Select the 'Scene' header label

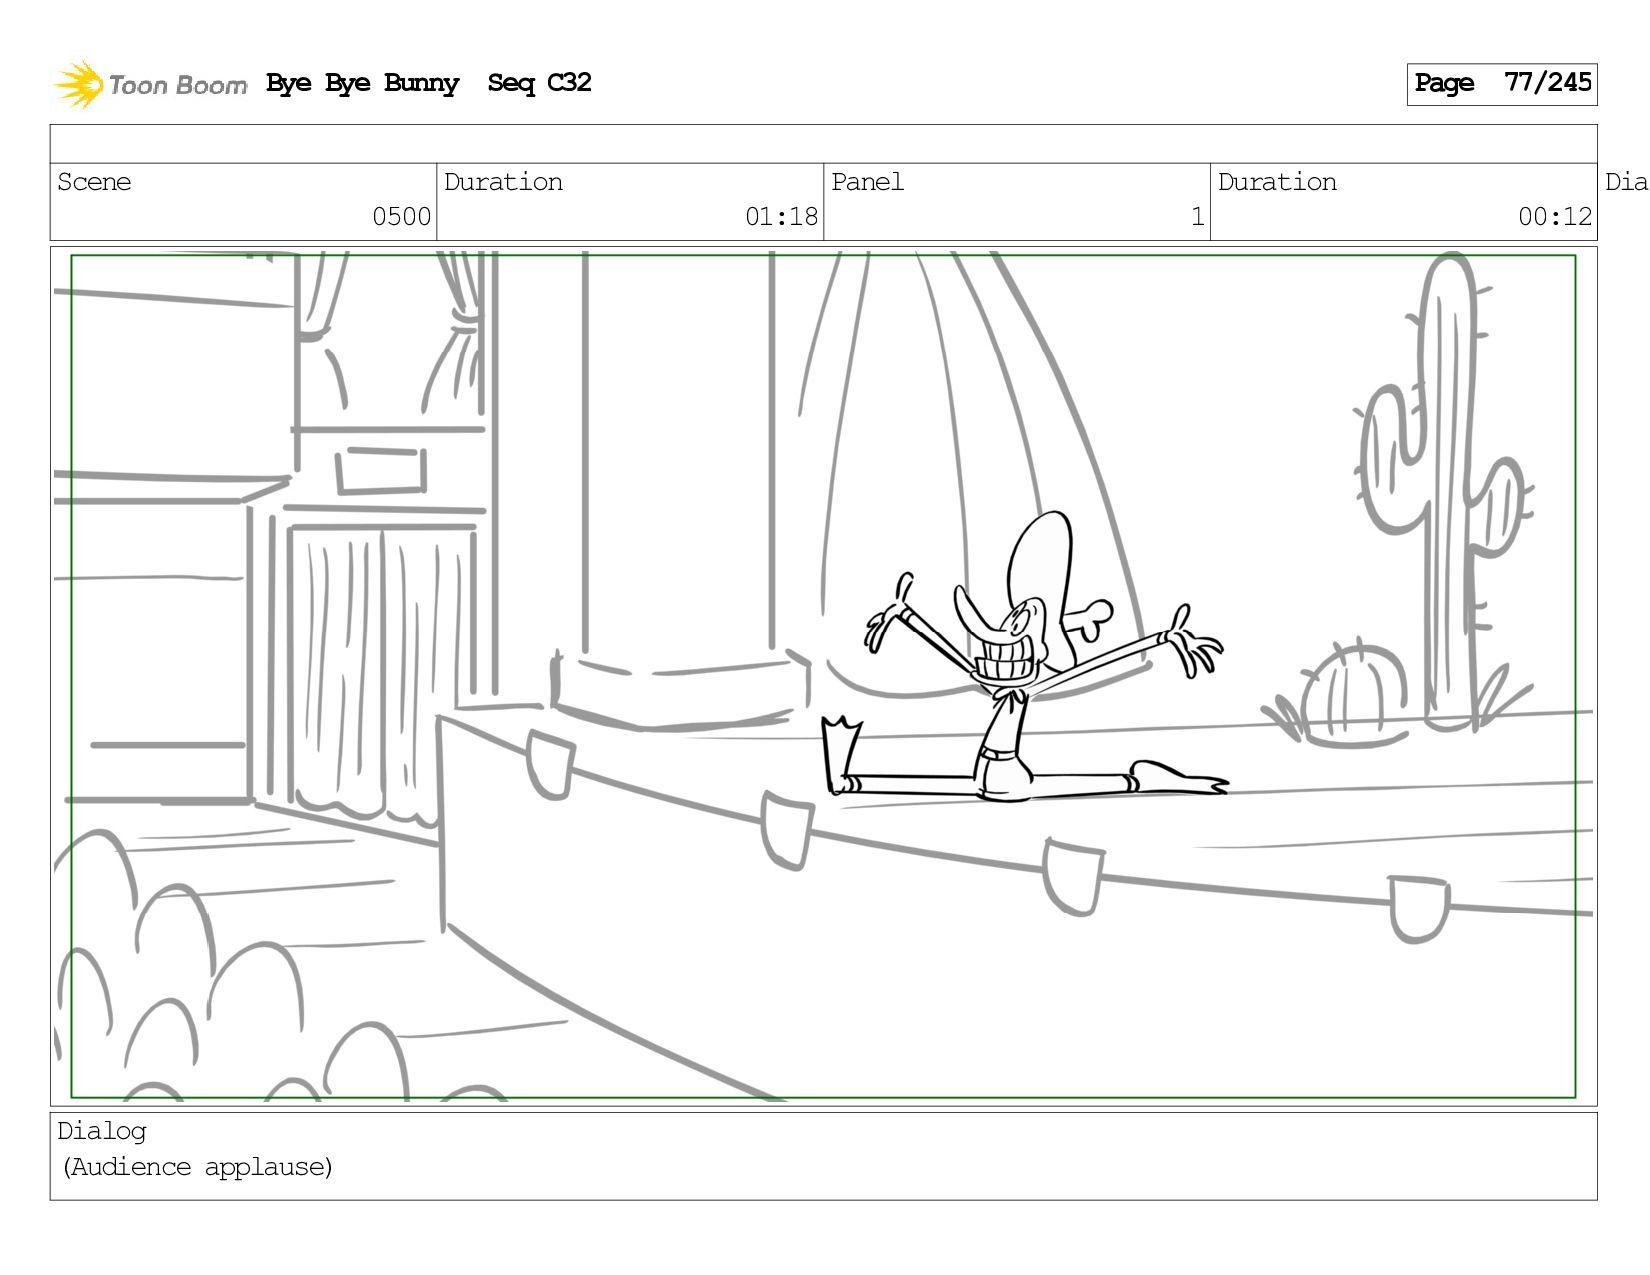click(94, 182)
